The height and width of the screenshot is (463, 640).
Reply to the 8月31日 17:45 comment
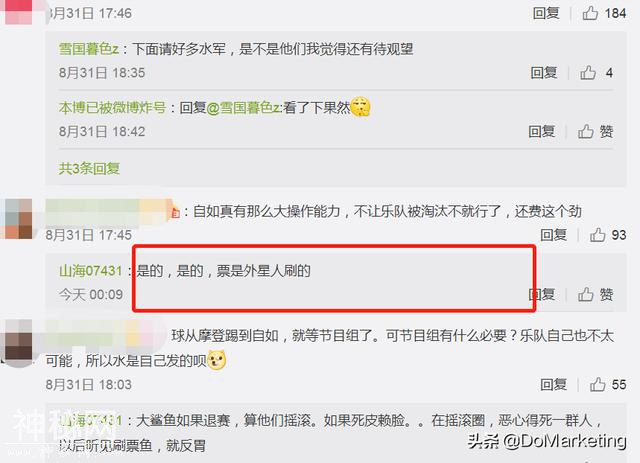click(553, 235)
